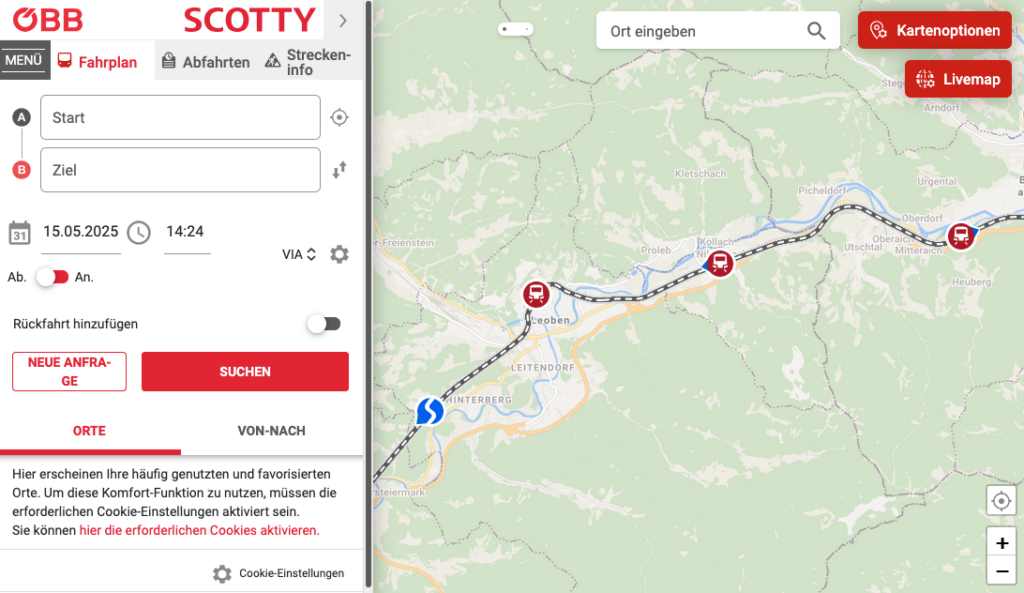Open the MENÜ button
The height and width of the screenshot is (593, 1024).
point(25,60)
